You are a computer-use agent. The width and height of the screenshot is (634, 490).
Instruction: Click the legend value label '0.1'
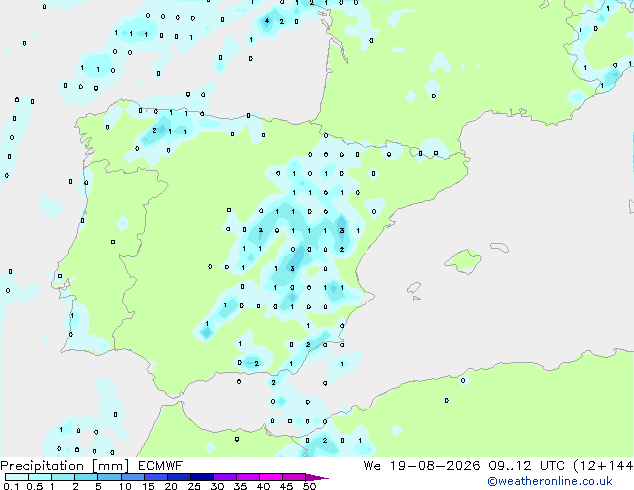[11, 486]
